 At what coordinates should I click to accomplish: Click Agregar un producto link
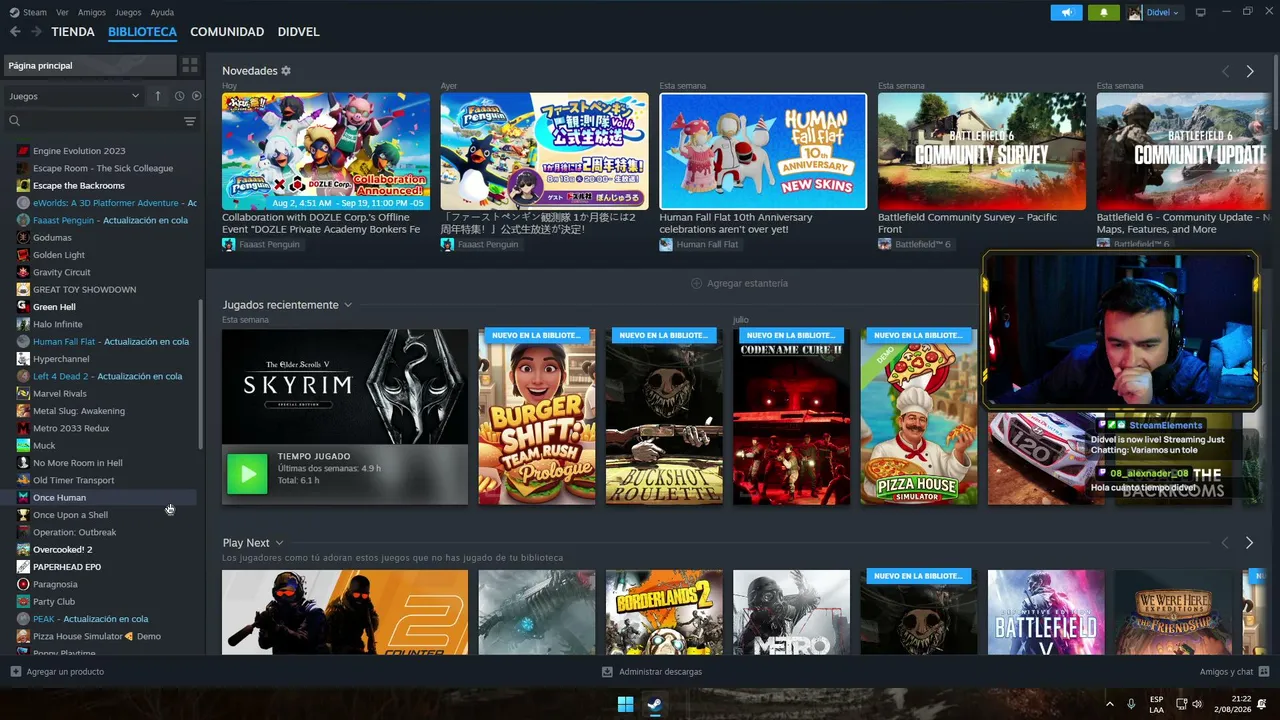(x=65, y=672)
